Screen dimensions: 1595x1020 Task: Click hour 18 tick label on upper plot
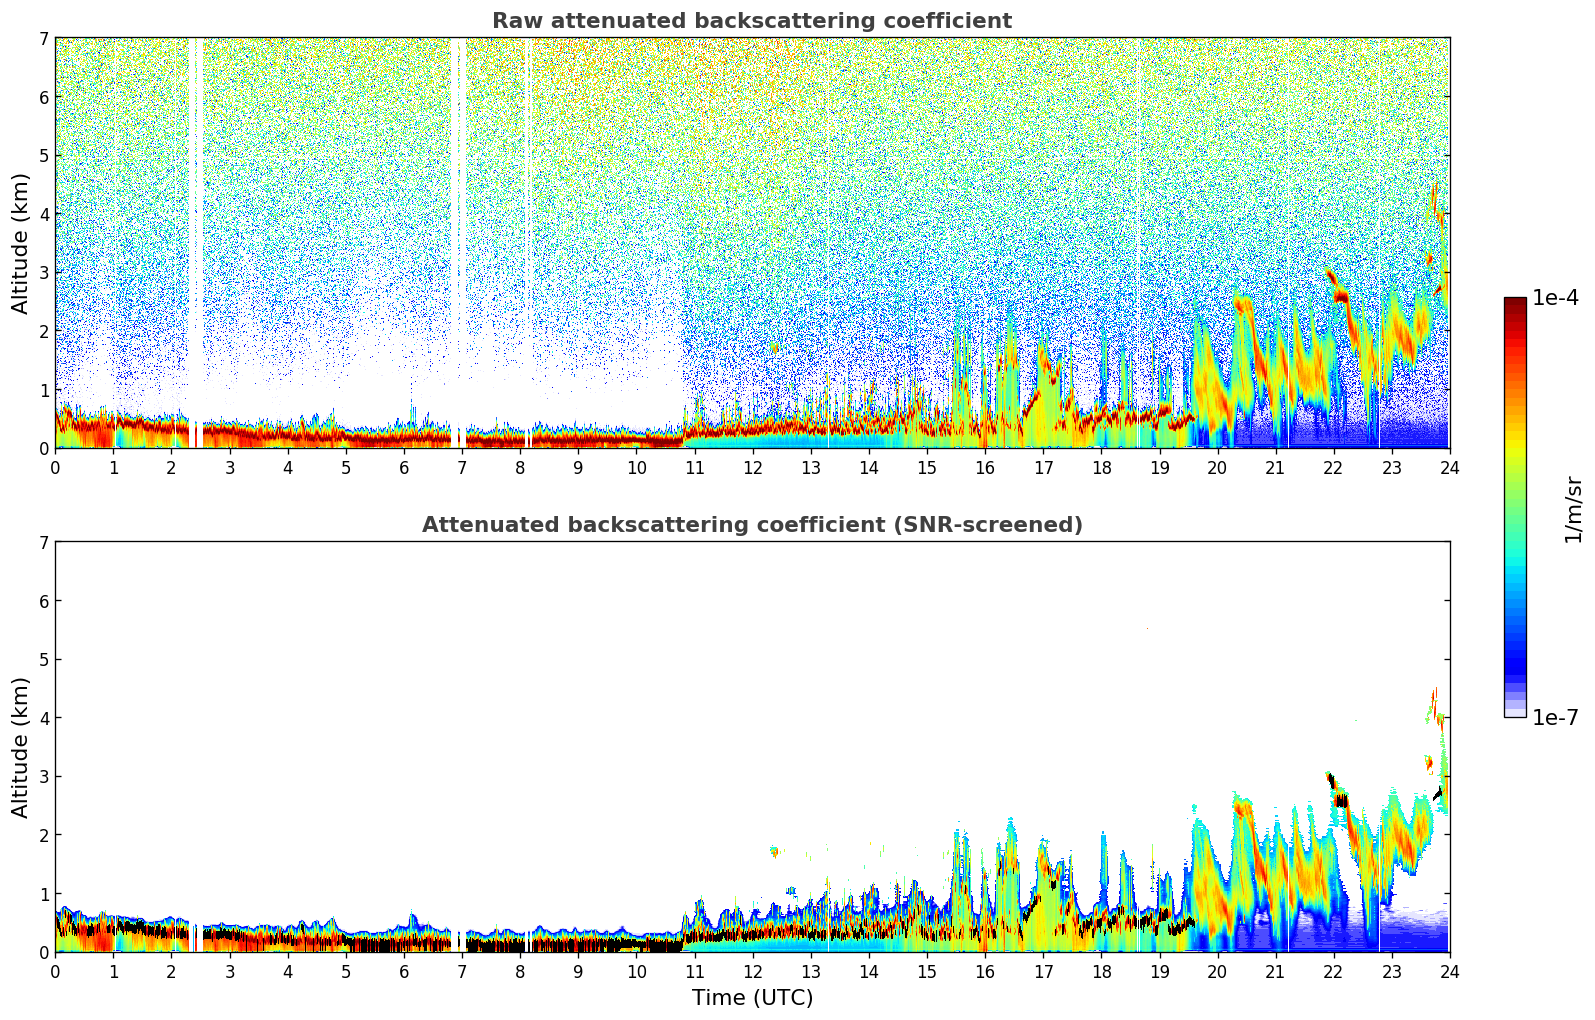[x=1101, y=468]
